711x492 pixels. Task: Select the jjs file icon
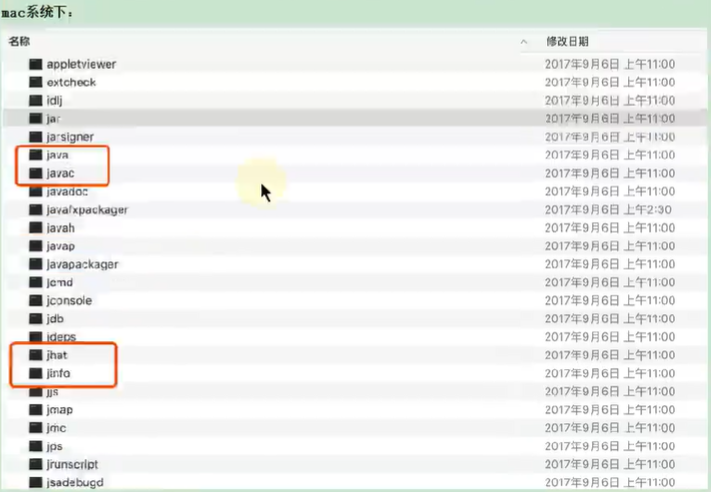36,391
